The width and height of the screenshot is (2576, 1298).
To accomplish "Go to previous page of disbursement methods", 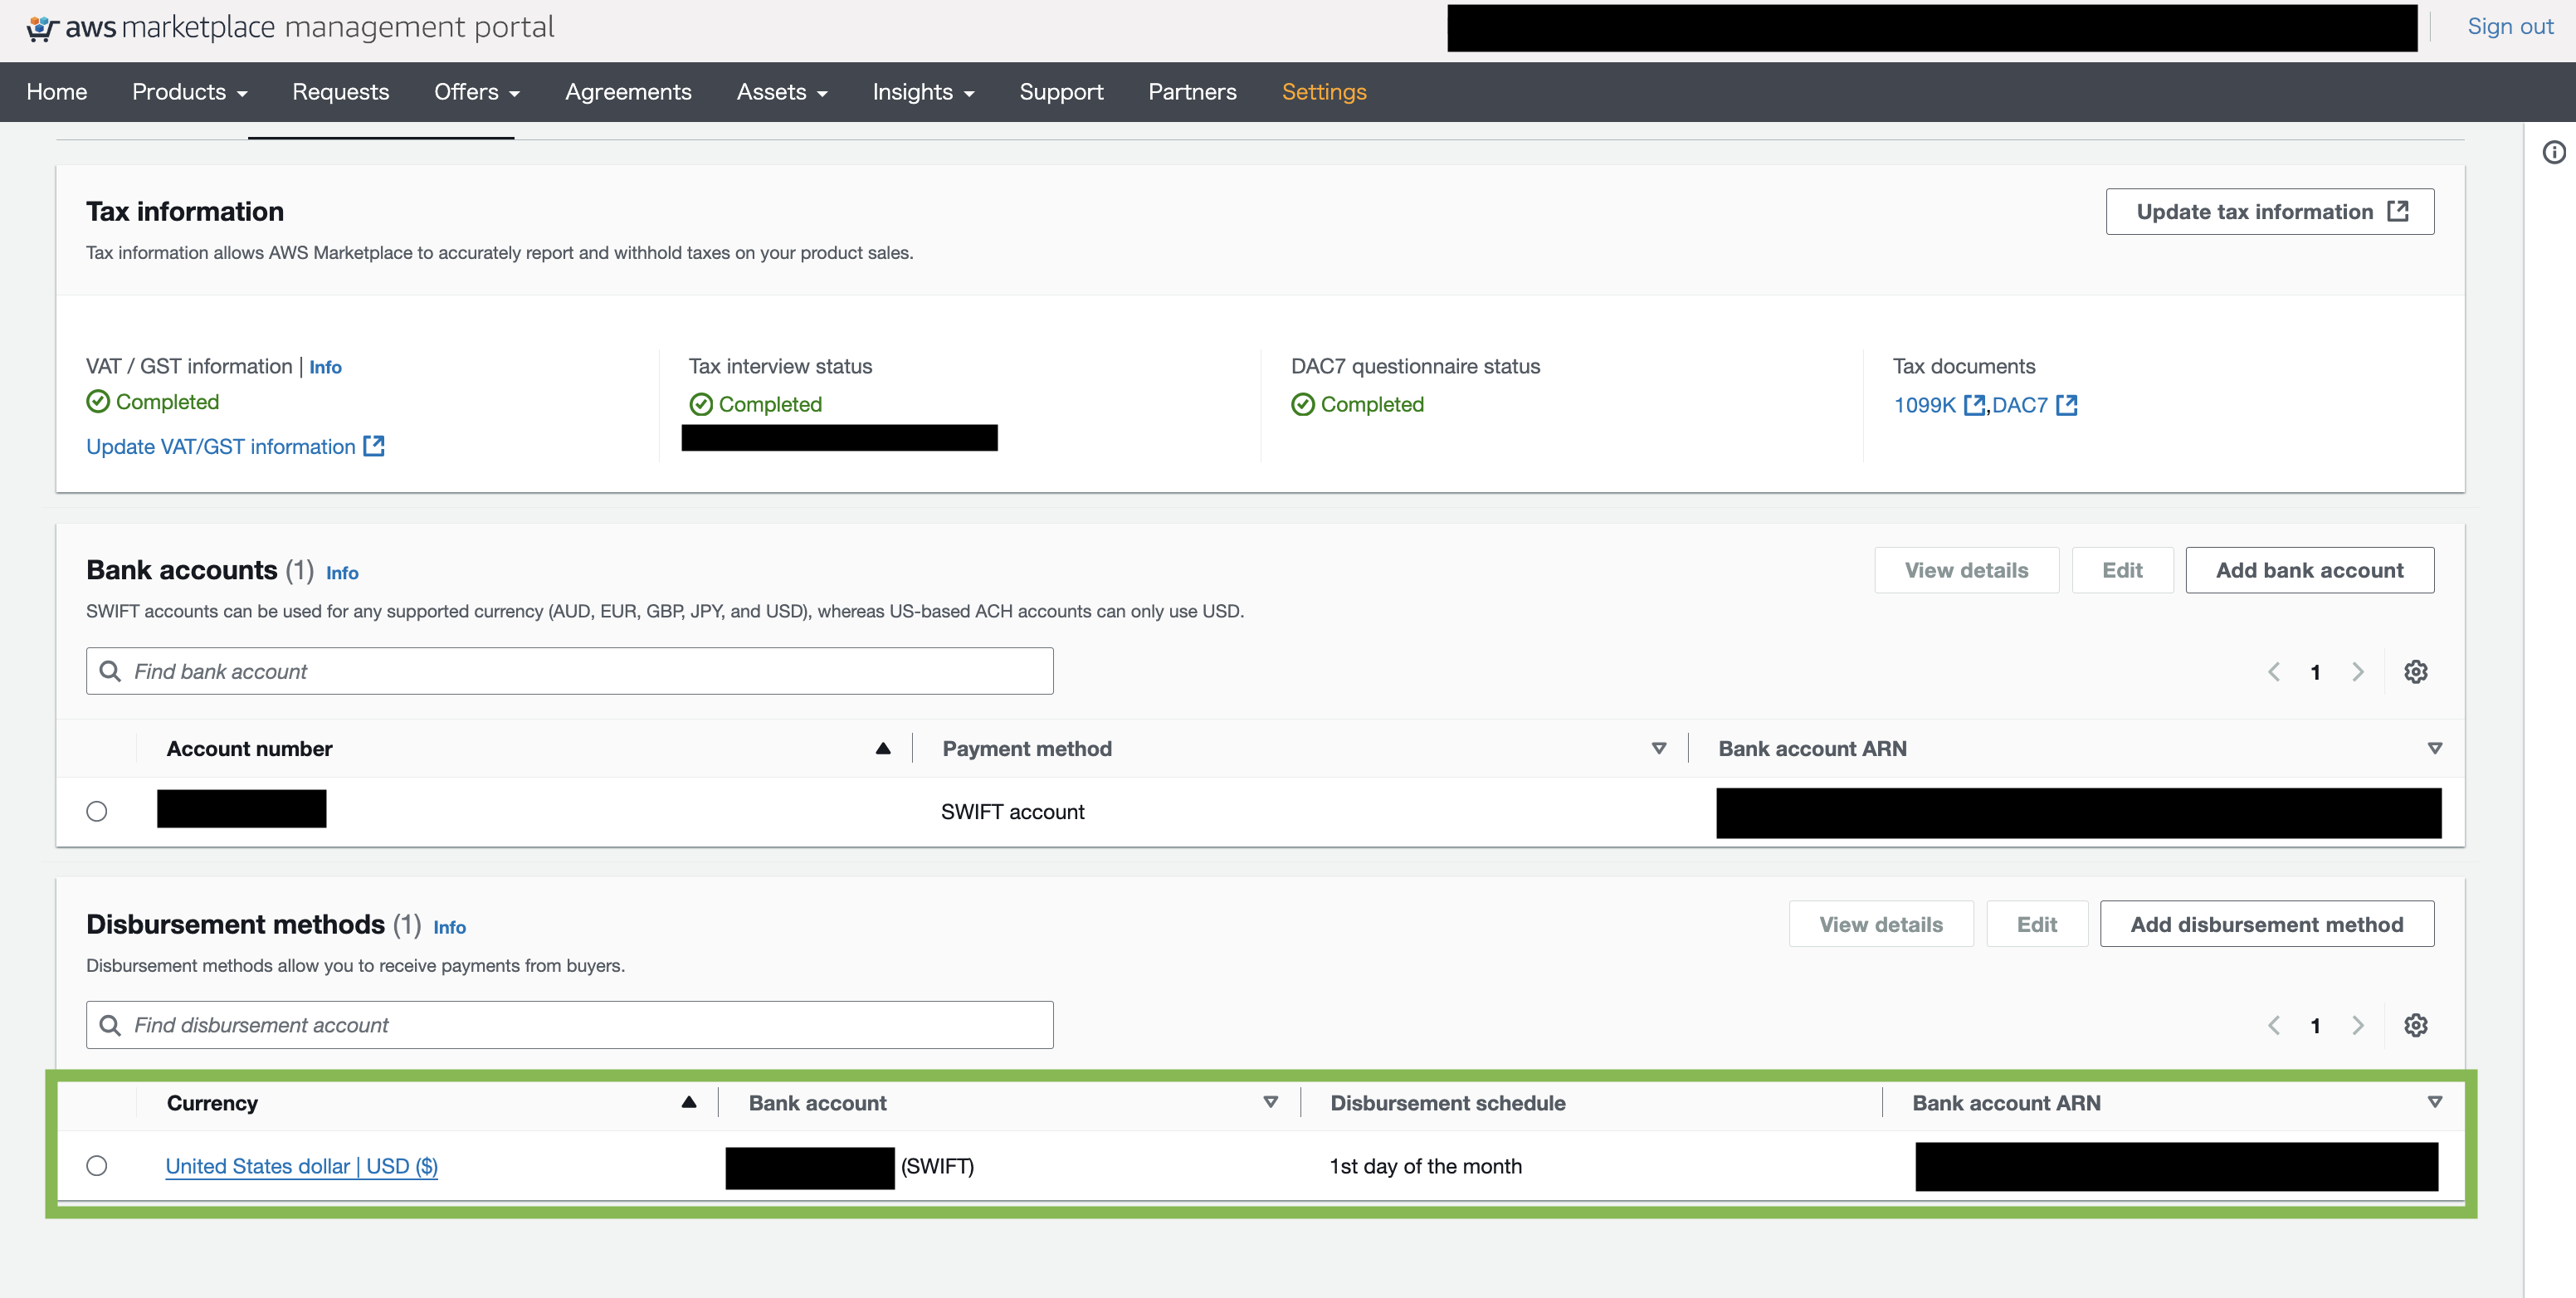I will tap(2274, 1025).
